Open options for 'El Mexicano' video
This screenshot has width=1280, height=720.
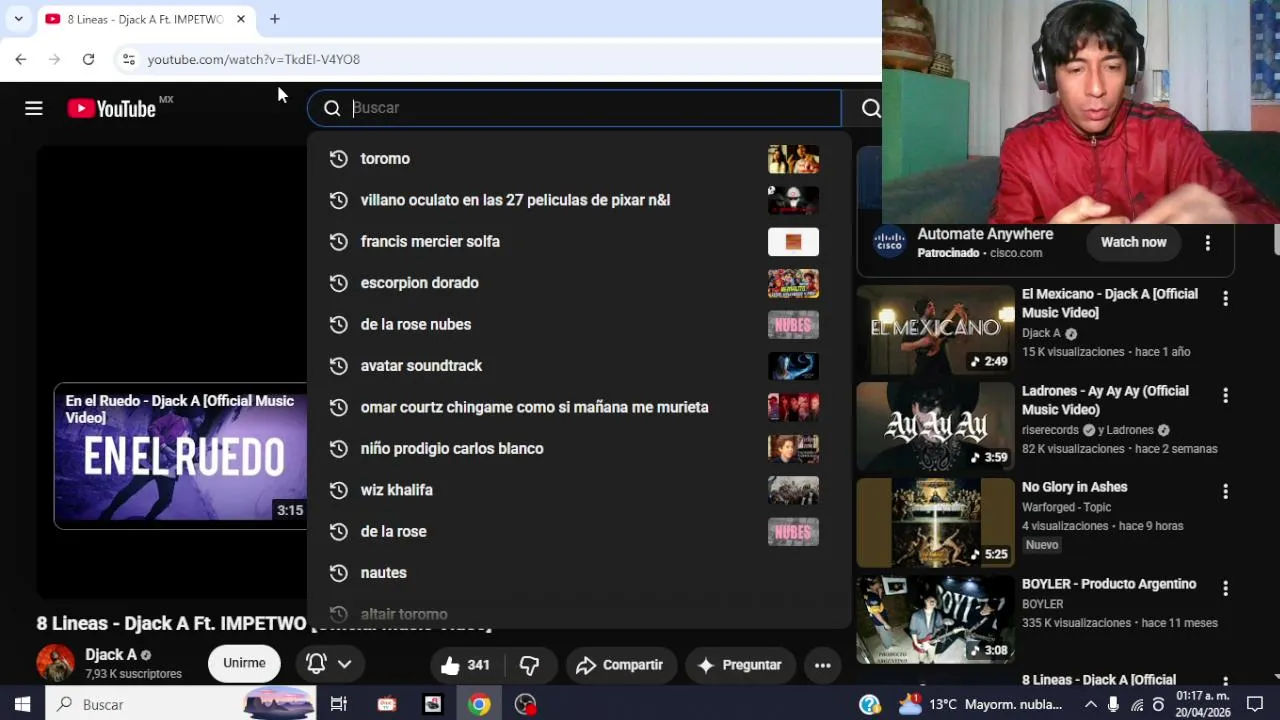point(1225,298)
